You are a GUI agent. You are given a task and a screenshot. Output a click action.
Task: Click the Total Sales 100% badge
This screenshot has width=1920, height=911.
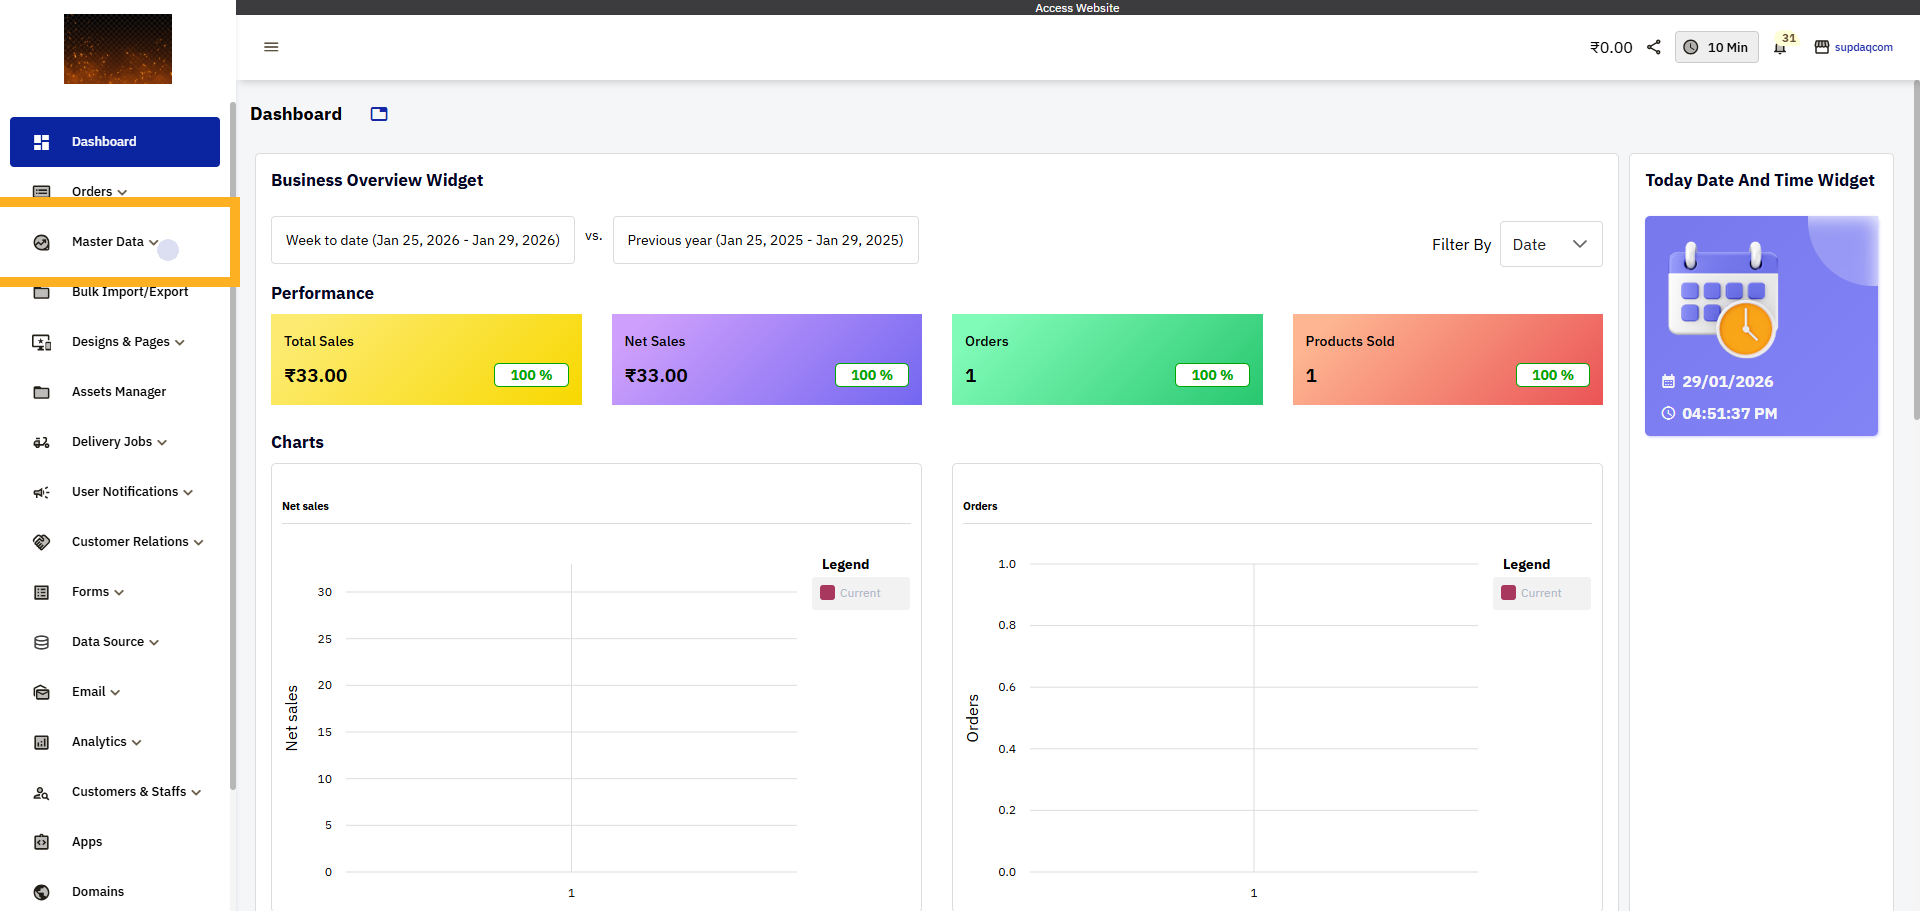click(531, 375)
